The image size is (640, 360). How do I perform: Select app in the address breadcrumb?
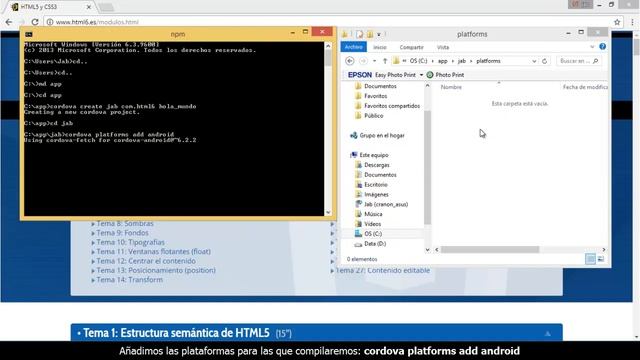[442, 61]
